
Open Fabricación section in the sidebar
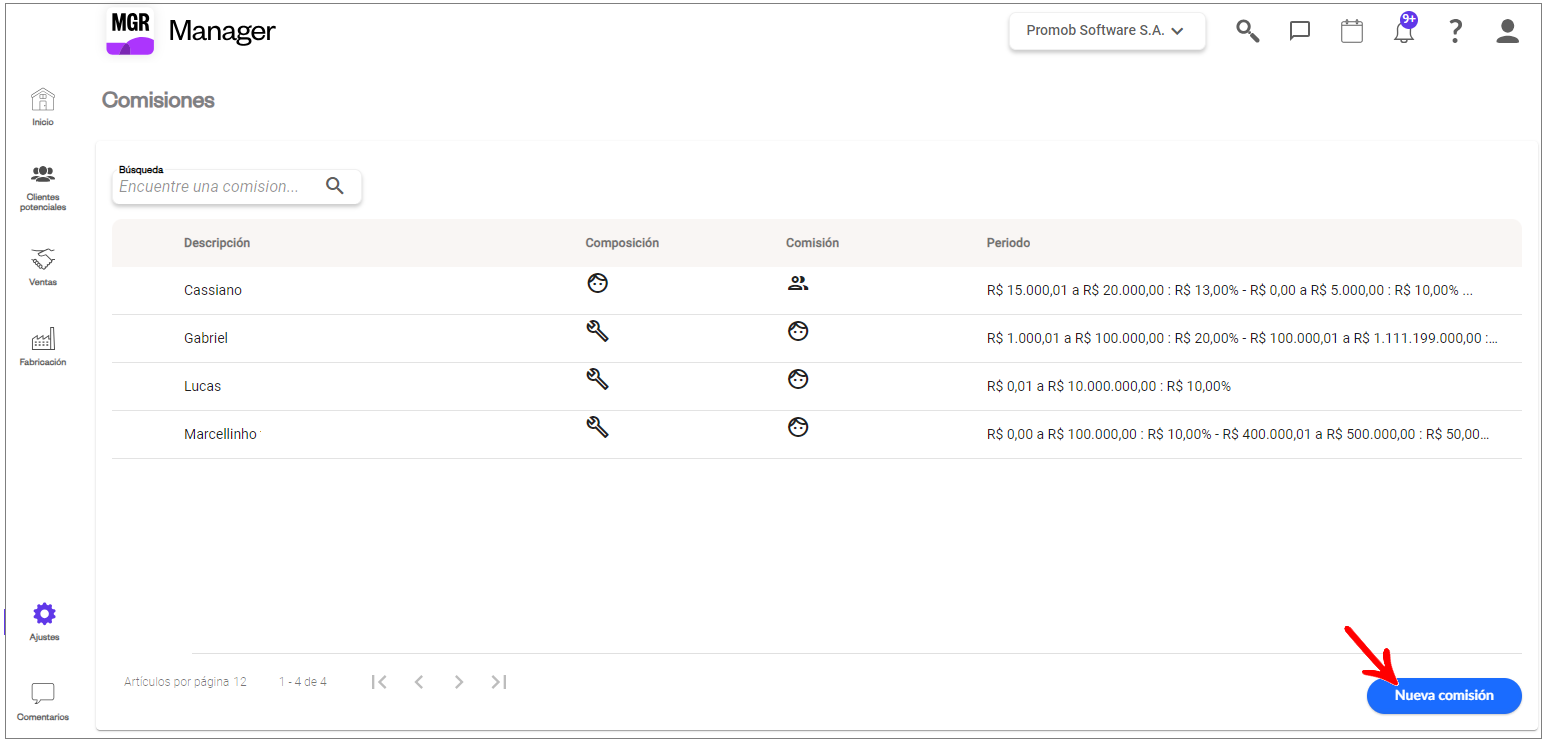point(43,347)
